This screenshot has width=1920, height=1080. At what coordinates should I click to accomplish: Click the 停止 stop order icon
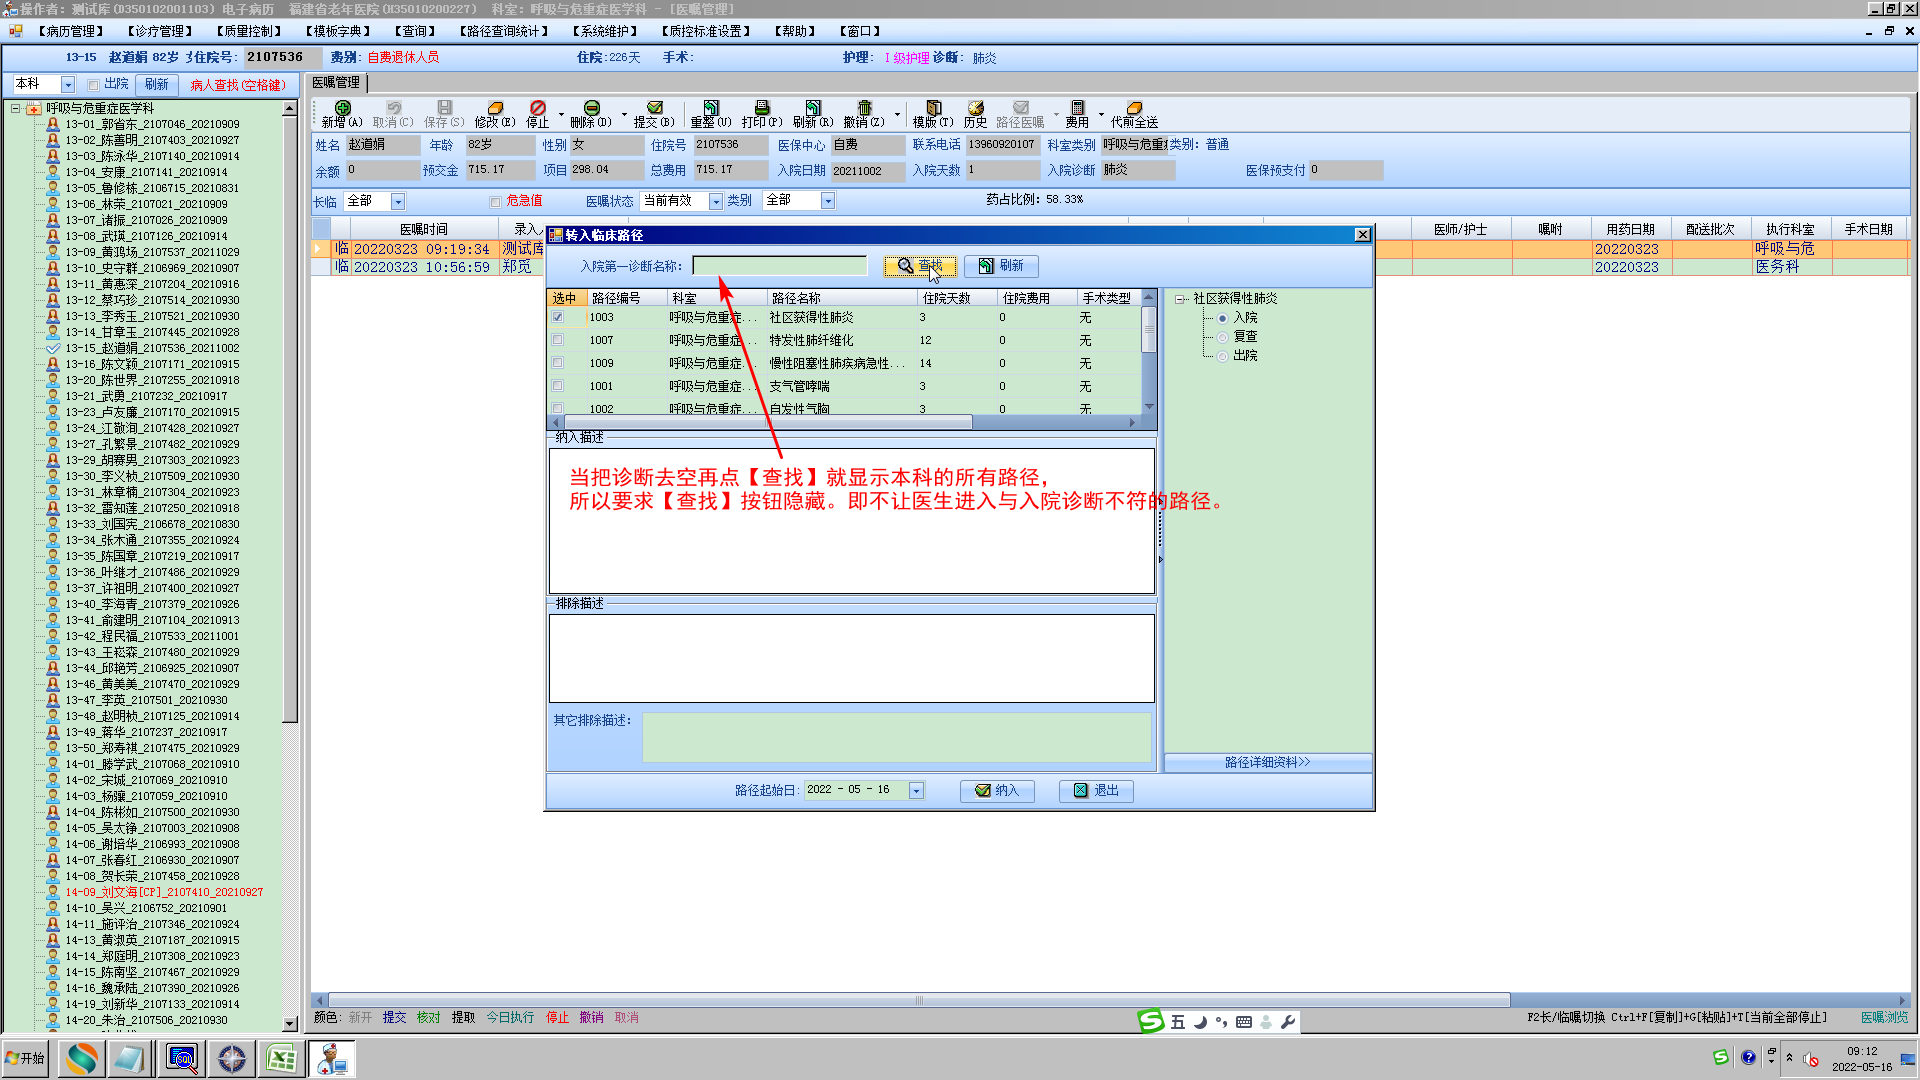[538, 108]
